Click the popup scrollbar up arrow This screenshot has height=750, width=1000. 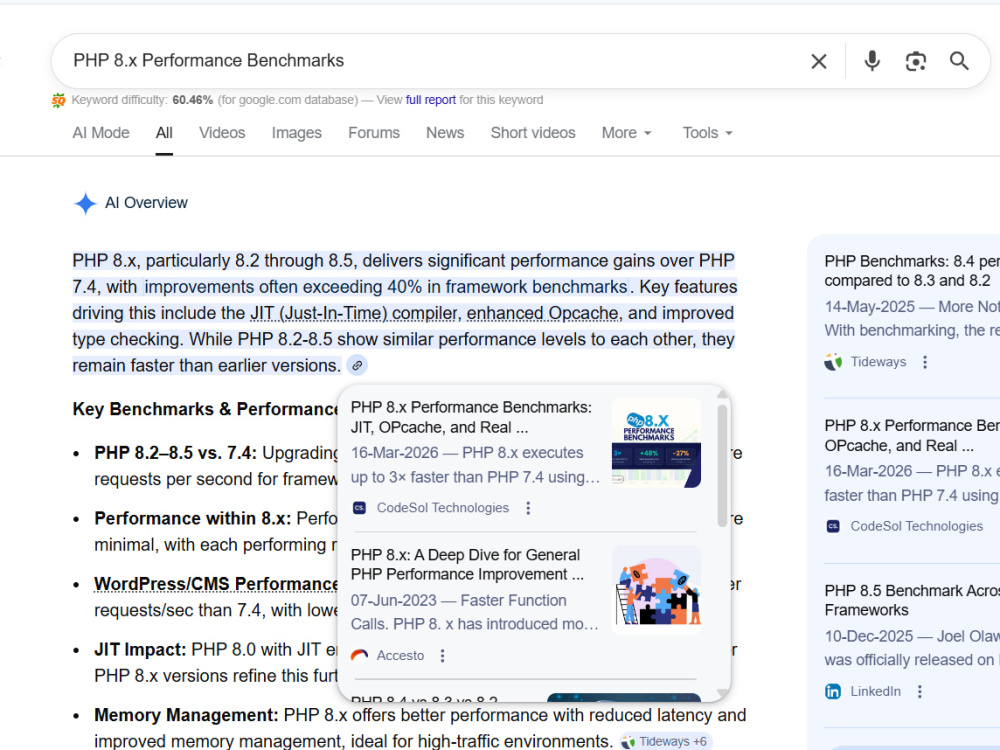[723, 393]
